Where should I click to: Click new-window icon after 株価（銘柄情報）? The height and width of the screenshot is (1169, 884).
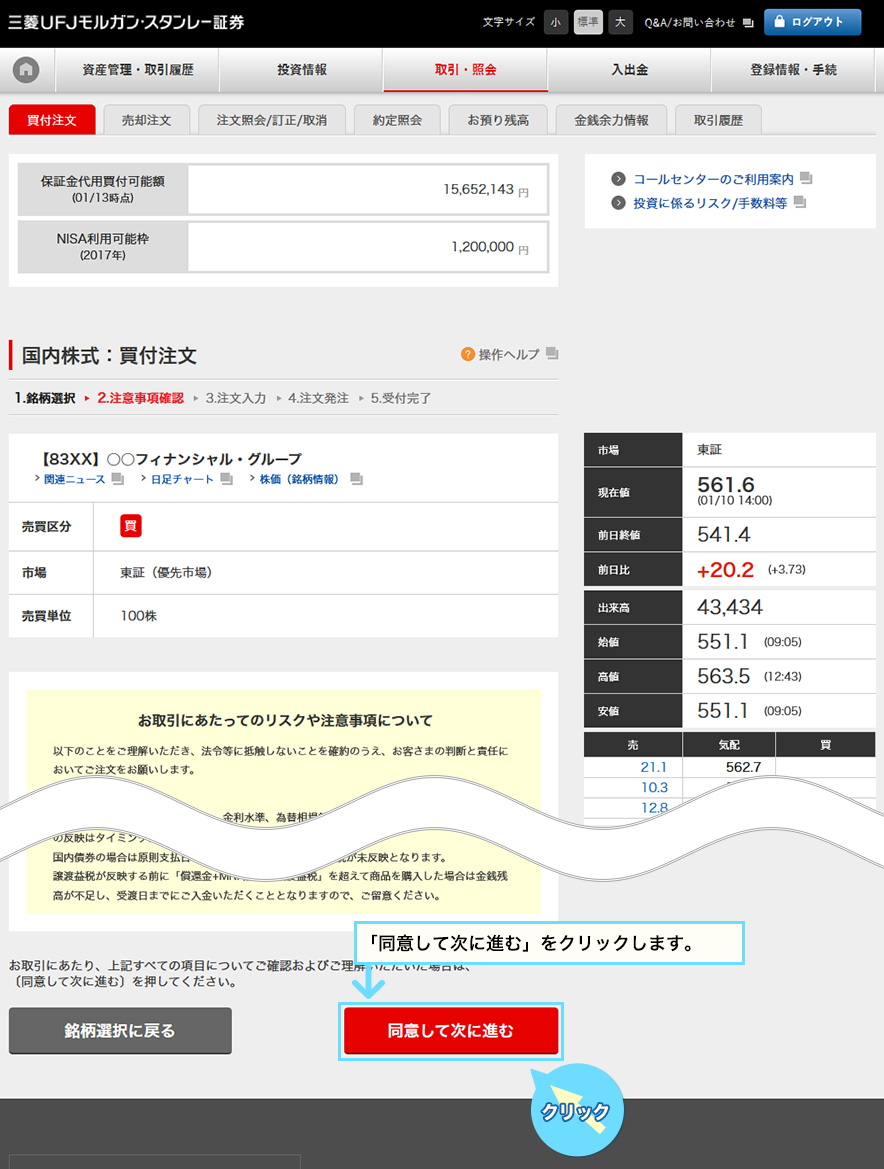pos(356,479)
